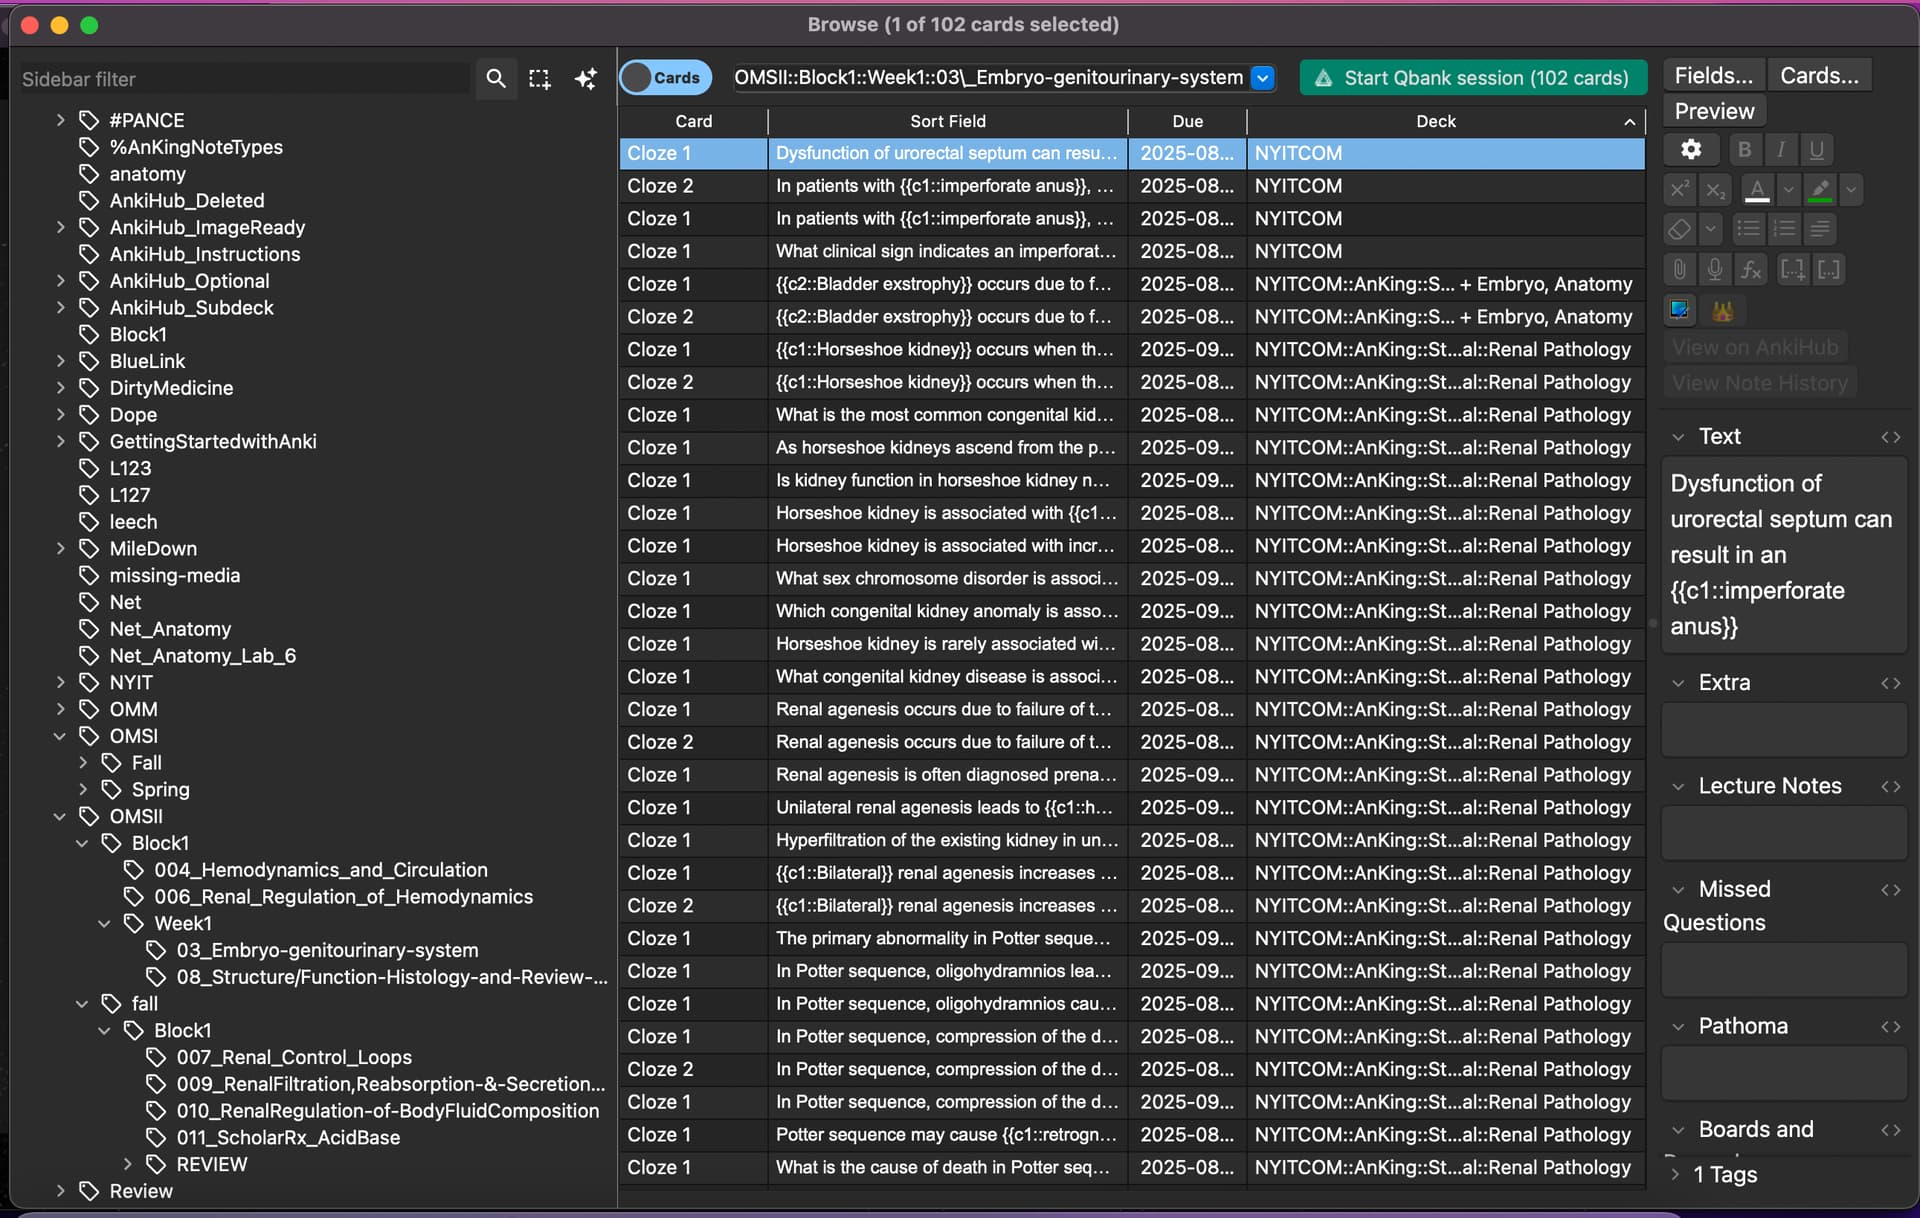Image resolution: width=1920 pixels, height=1218 pixels.
Task: Collapse the OMSII tag tree
Action: pos(60,817)
